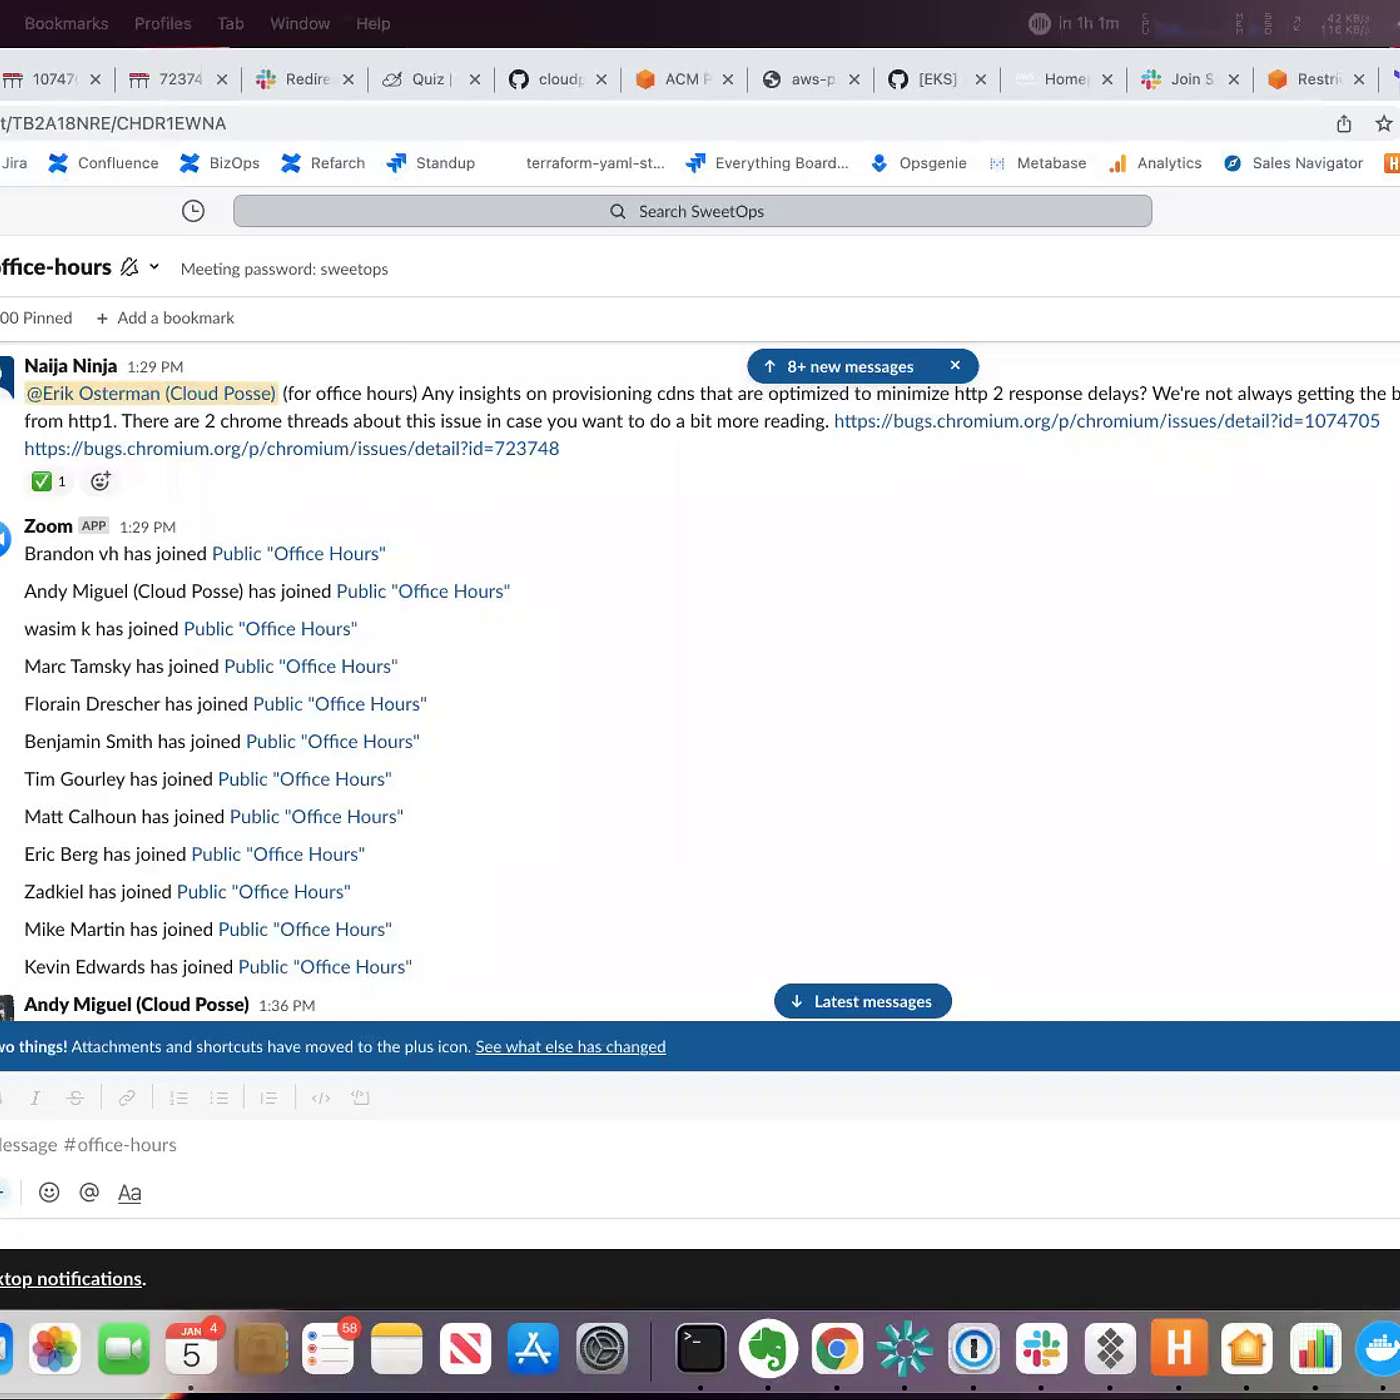Insert a code block from the formatting bar
The height and width of the screenshot is (1400, 1400).
pyautogui.click(x=361, y=1098)
